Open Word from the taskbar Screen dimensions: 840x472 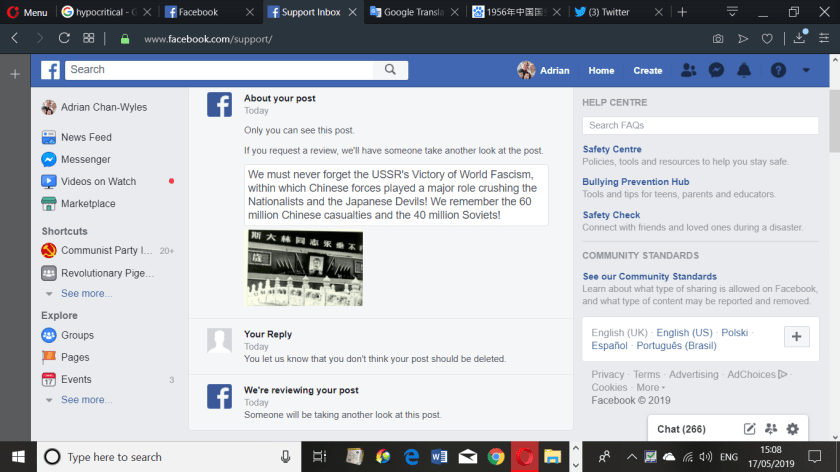click(x=439, y=457)
